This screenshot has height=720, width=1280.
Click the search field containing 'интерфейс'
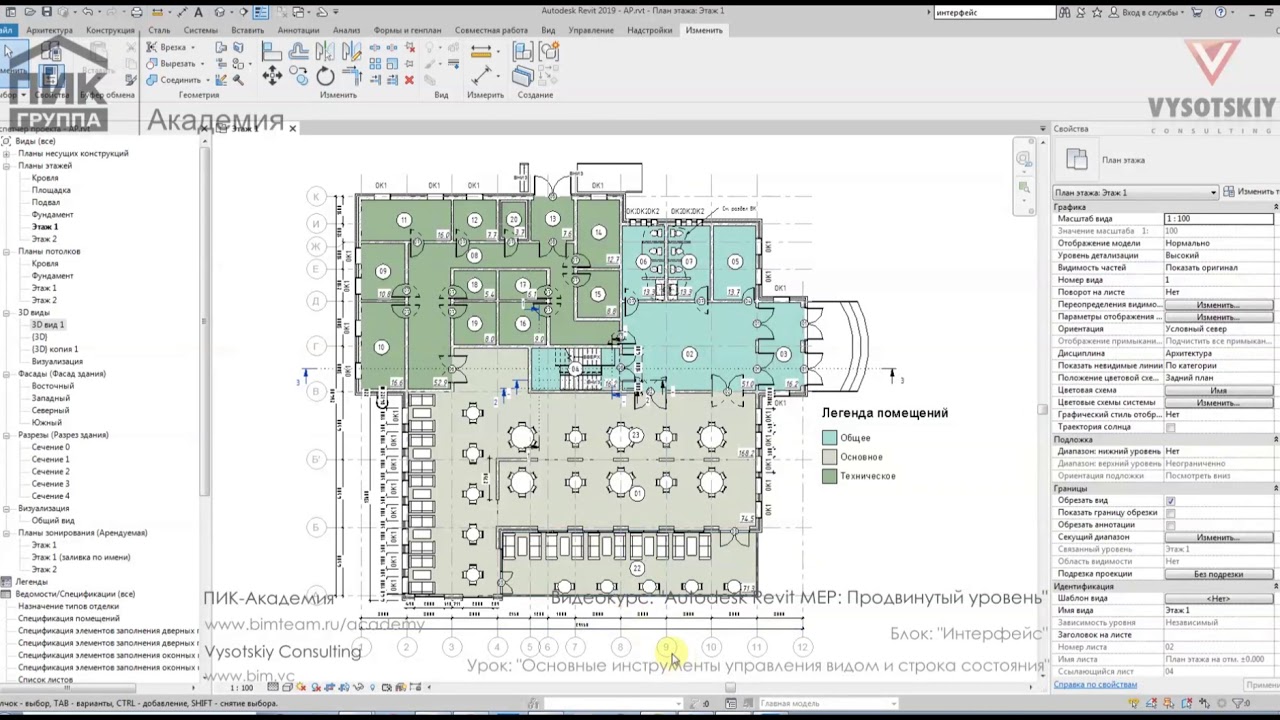point(994,12)
